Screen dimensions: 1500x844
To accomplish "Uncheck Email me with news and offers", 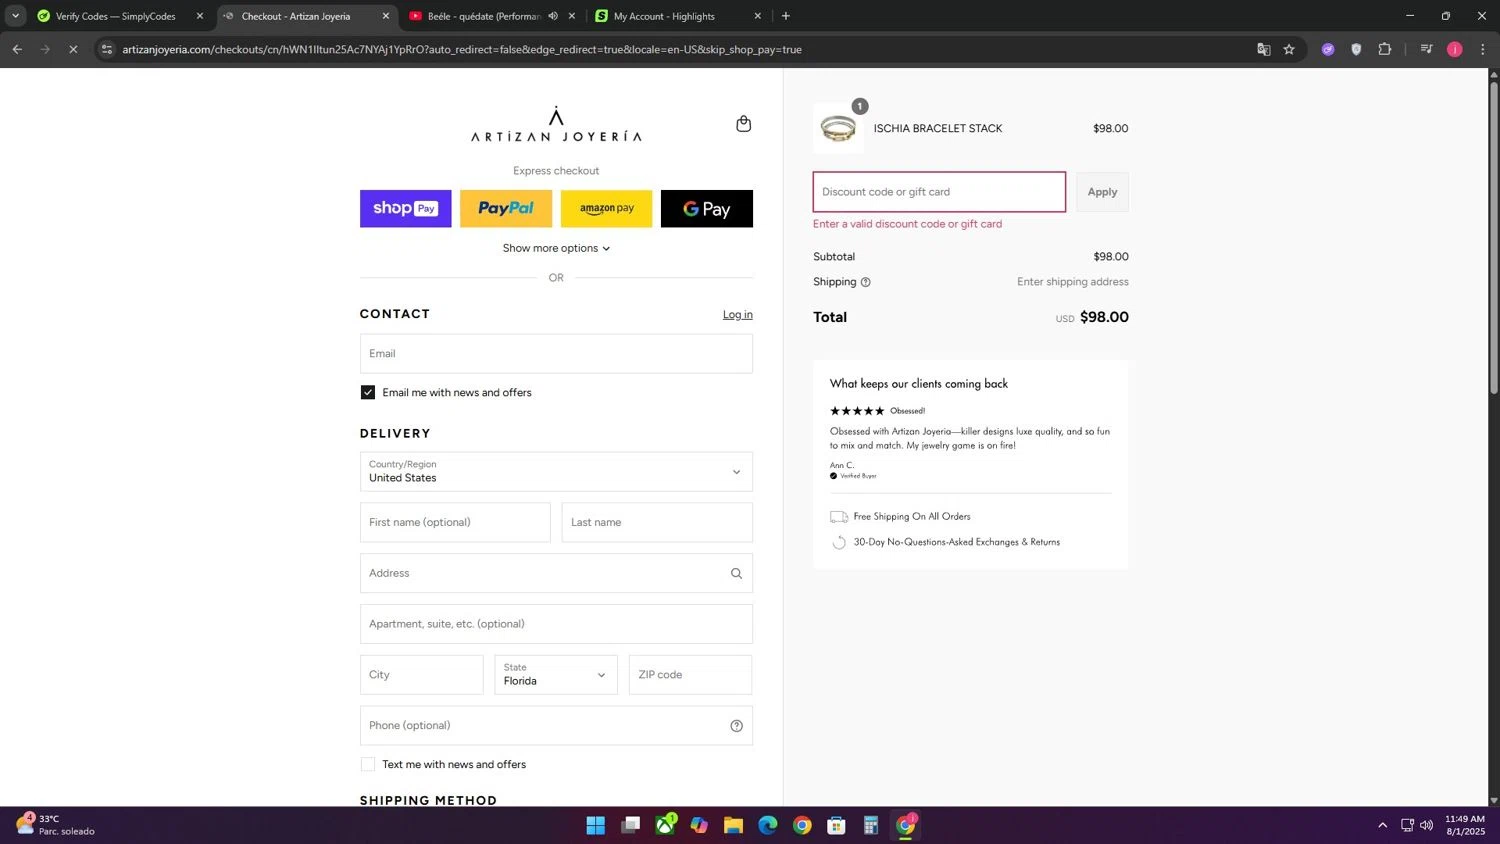I will tap(368, 393).
